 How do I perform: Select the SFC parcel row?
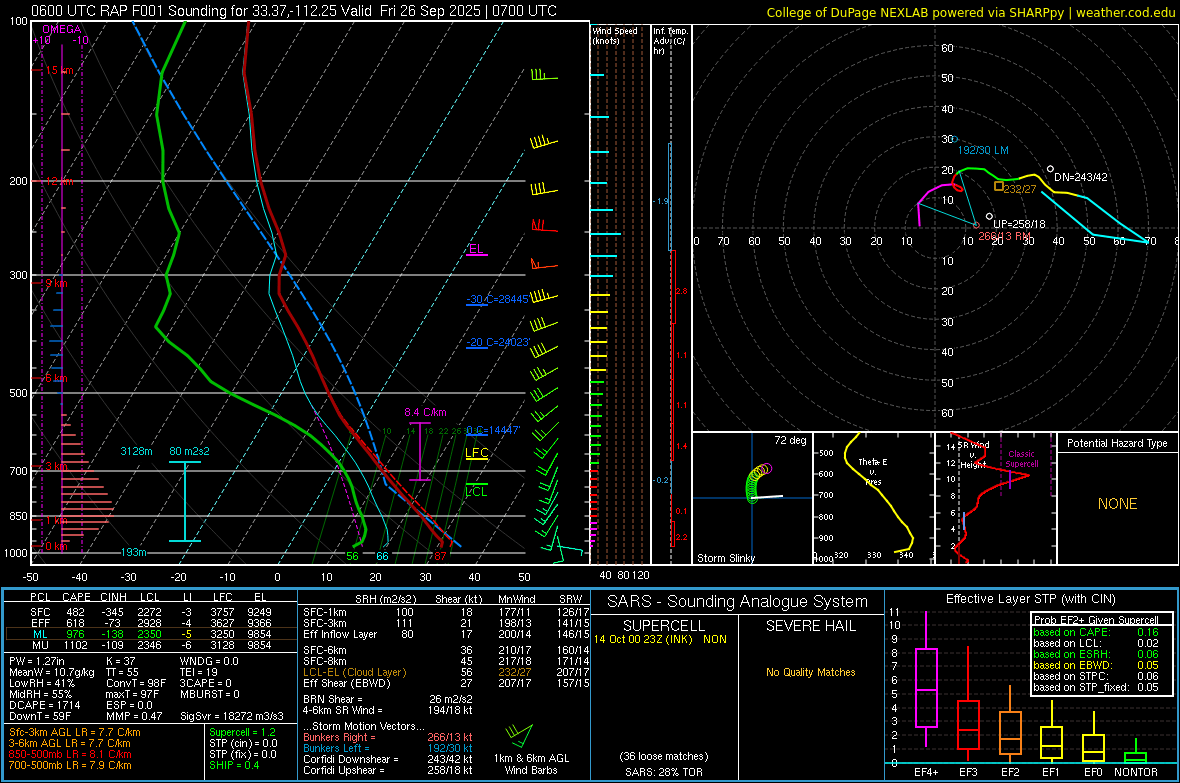151,612
